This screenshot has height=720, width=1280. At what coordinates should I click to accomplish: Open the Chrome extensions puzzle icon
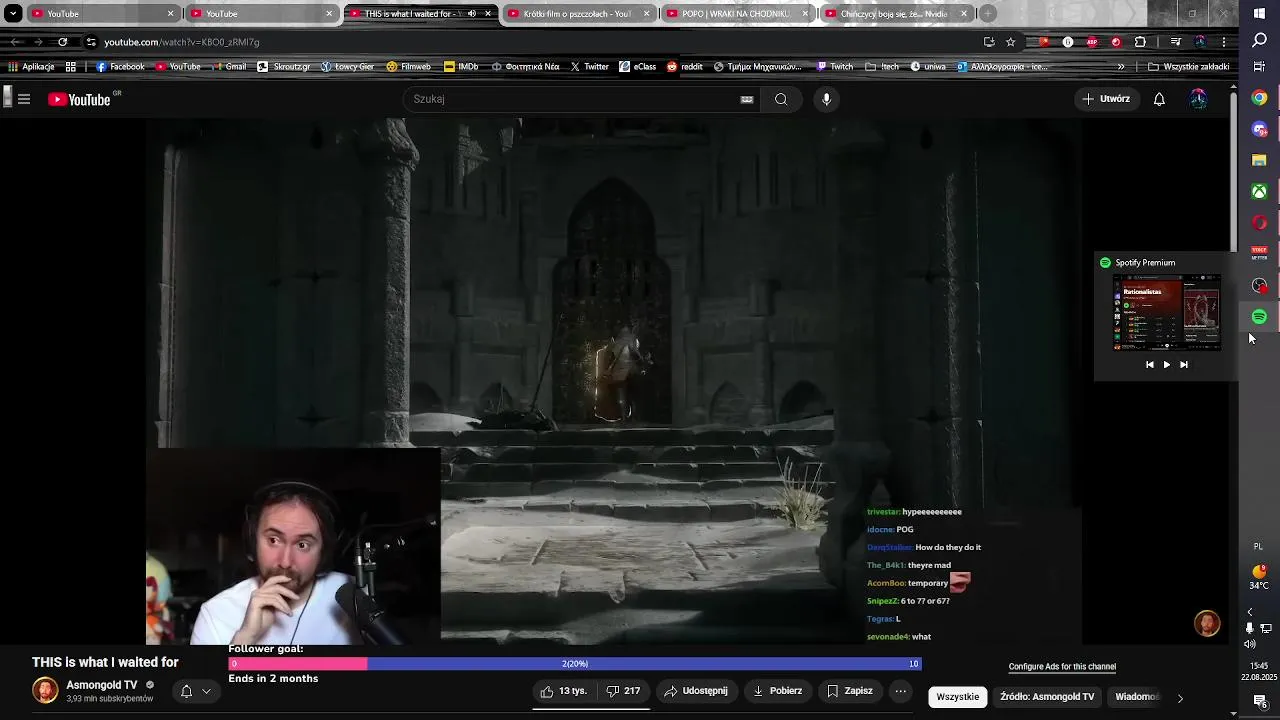click(x=1140, y=42)
